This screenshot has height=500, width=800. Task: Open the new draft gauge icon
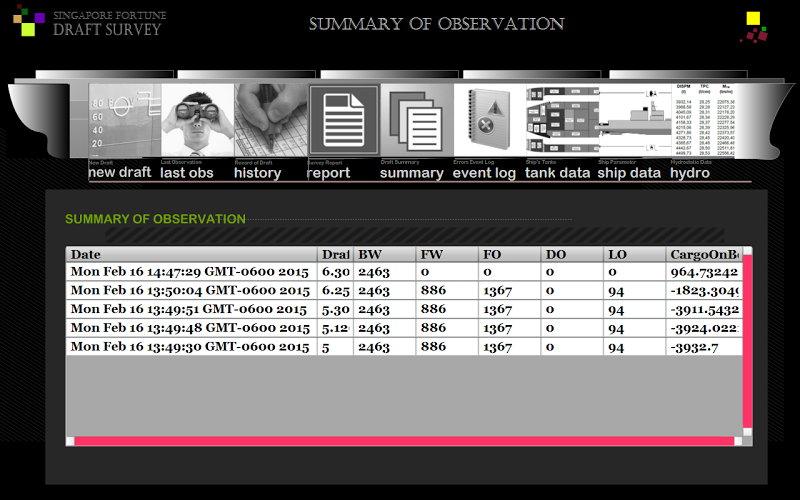(x=125, y=120)
